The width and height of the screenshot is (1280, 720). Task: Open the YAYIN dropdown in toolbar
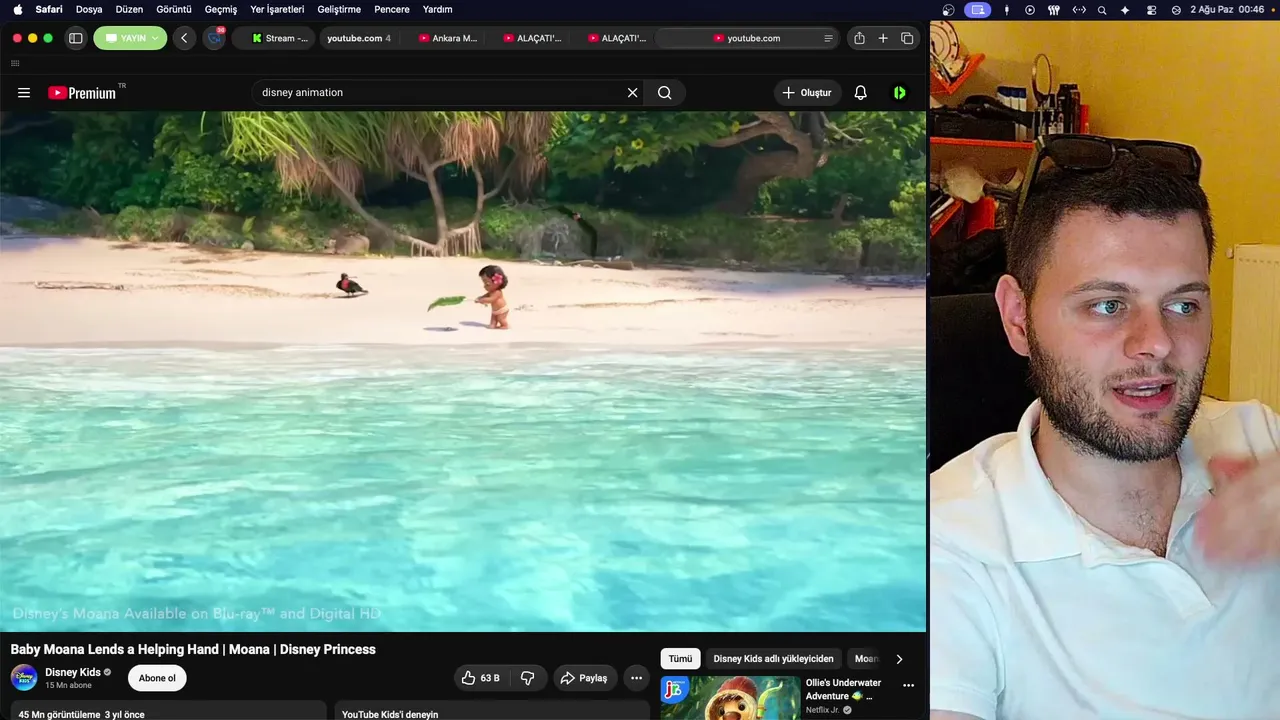pos(130,38)
